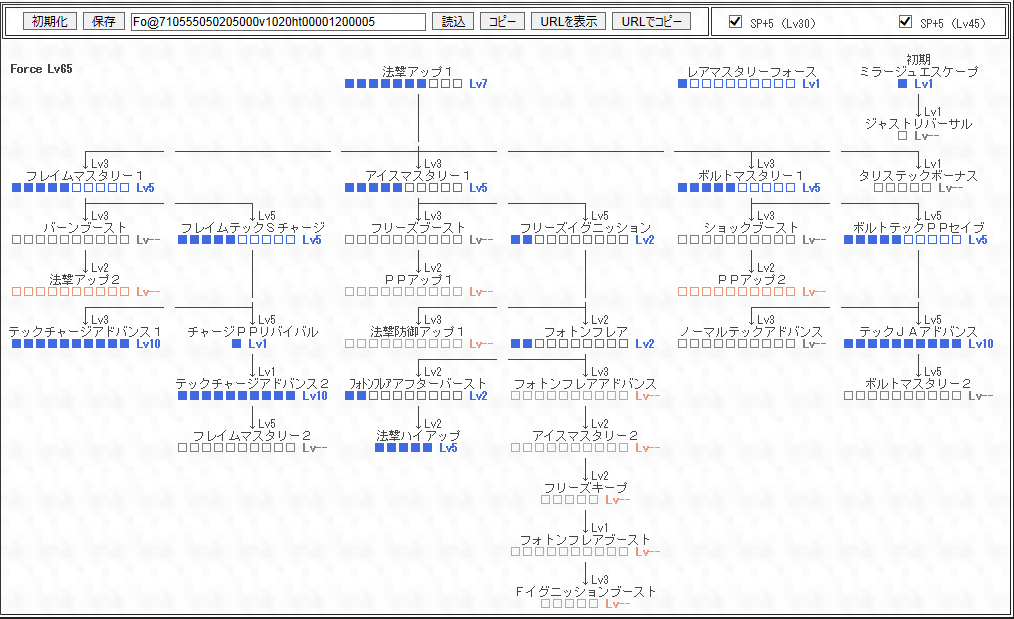Set level on the フレイムマスタリー1 level bar
Screen dimensions: 1014x619
point(70,188)
